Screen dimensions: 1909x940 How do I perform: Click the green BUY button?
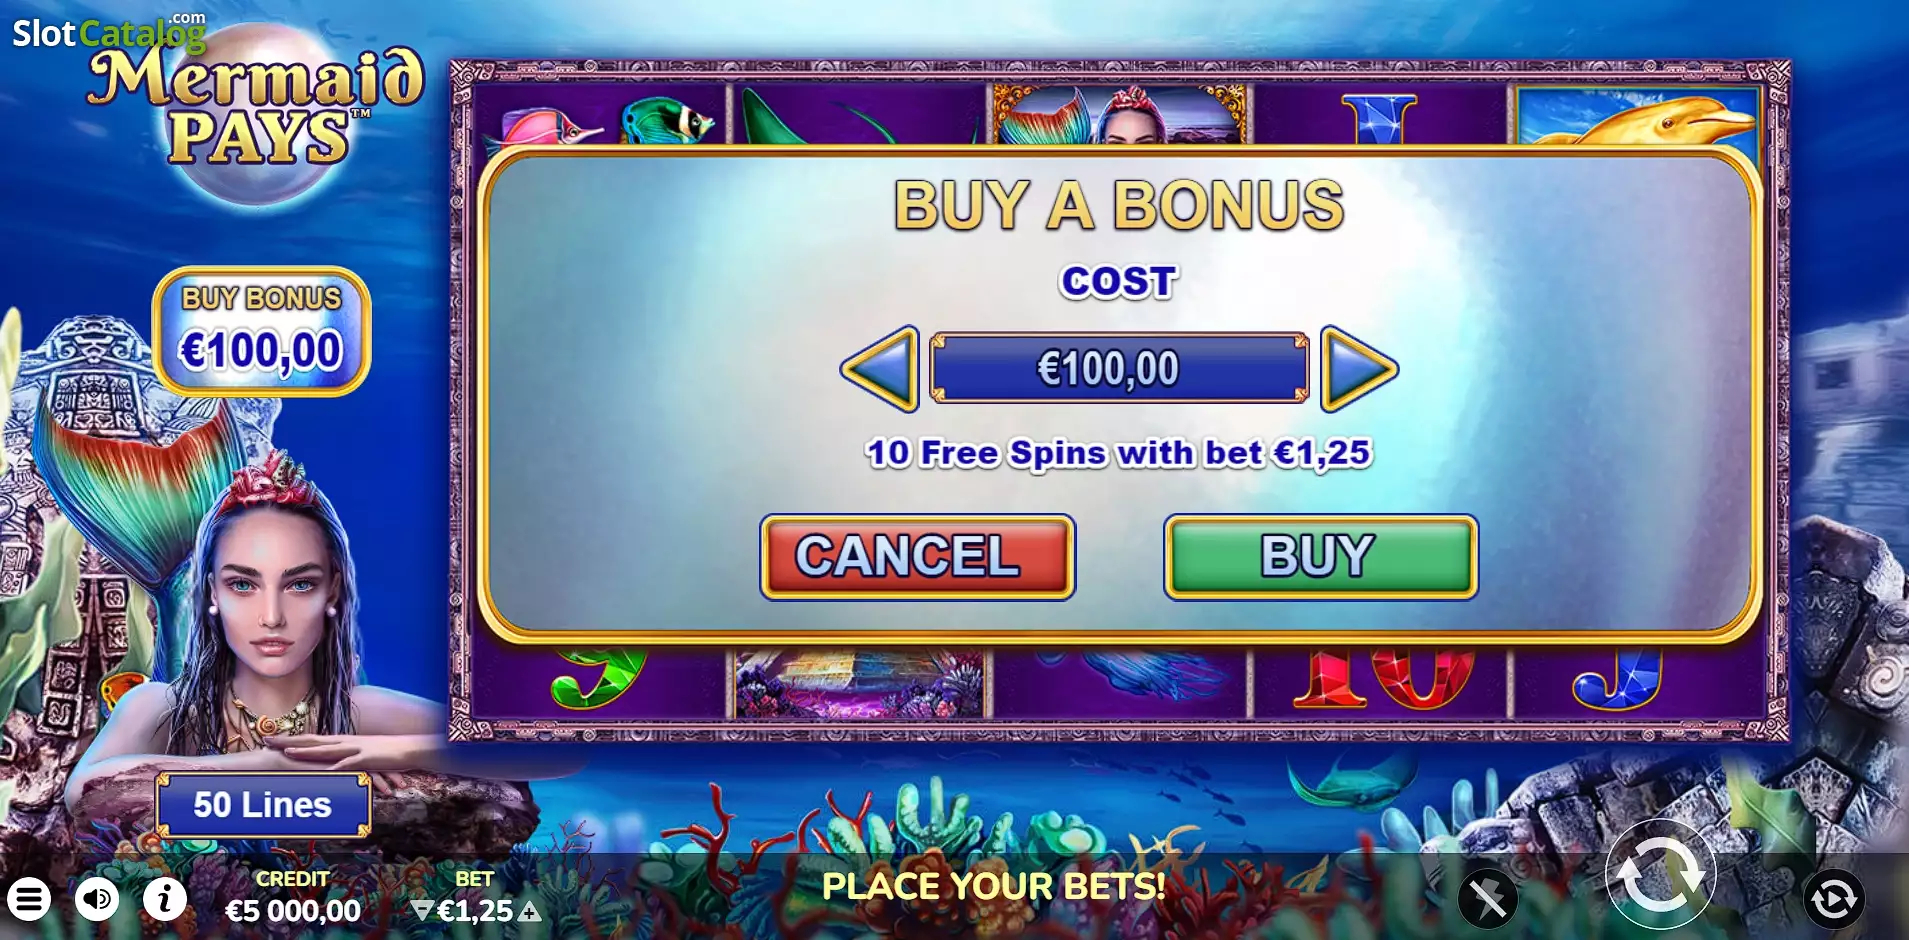pos(1321,557)
